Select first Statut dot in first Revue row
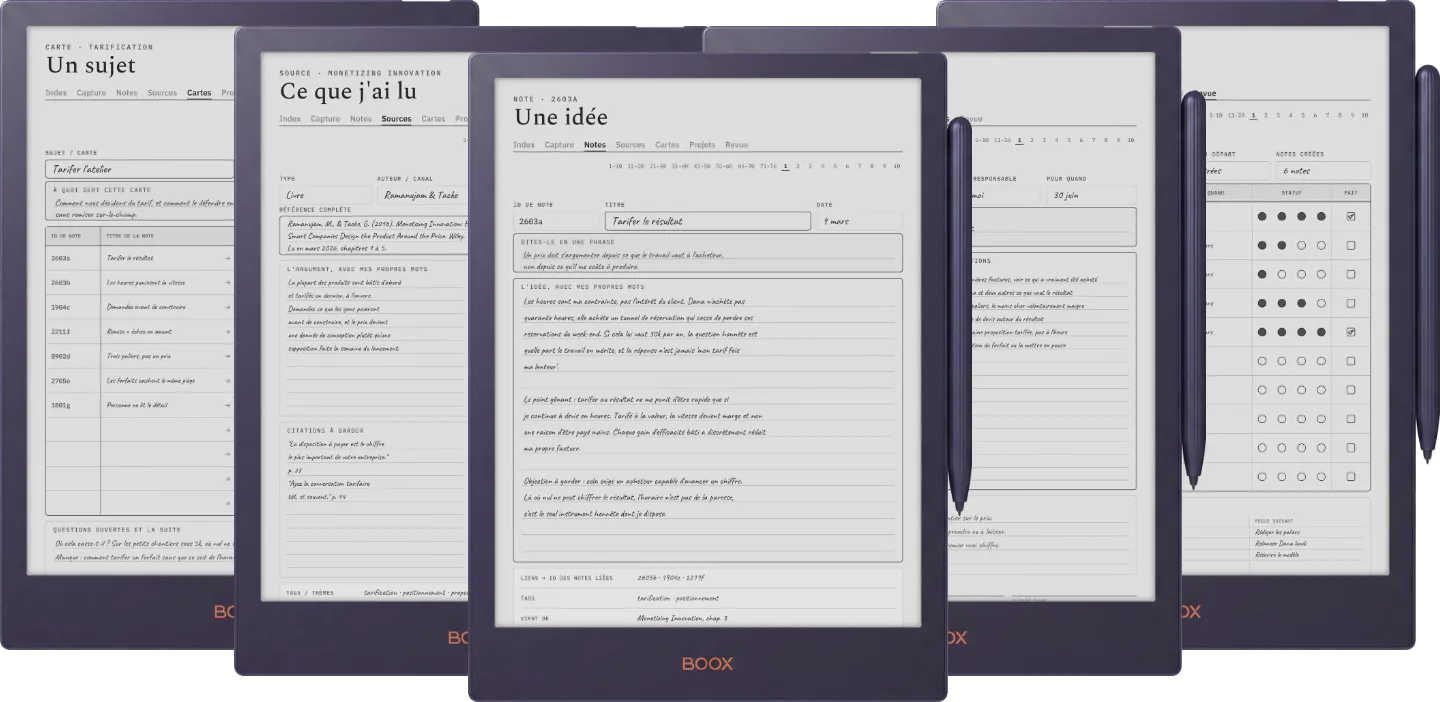Image resolution: width=1440 pixels, height=702 pixels. coord(1262,216)
